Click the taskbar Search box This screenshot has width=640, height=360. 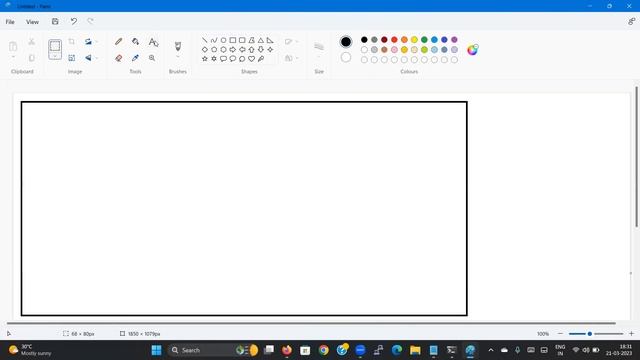(213, 350)
